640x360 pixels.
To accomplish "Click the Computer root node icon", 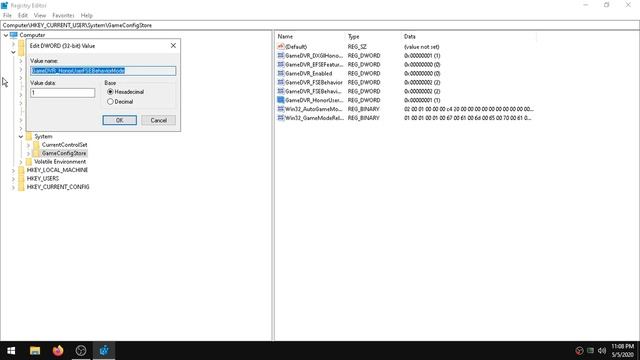I will coord(14,35).
